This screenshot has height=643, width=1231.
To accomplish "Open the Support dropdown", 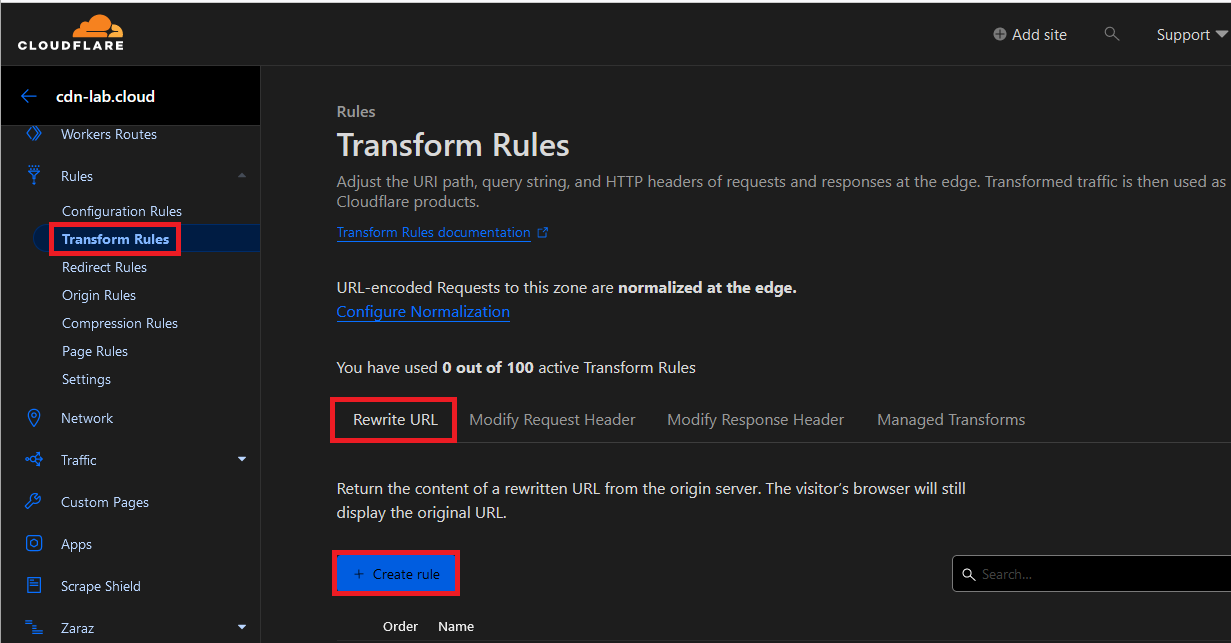I will tap(1191, 35).
